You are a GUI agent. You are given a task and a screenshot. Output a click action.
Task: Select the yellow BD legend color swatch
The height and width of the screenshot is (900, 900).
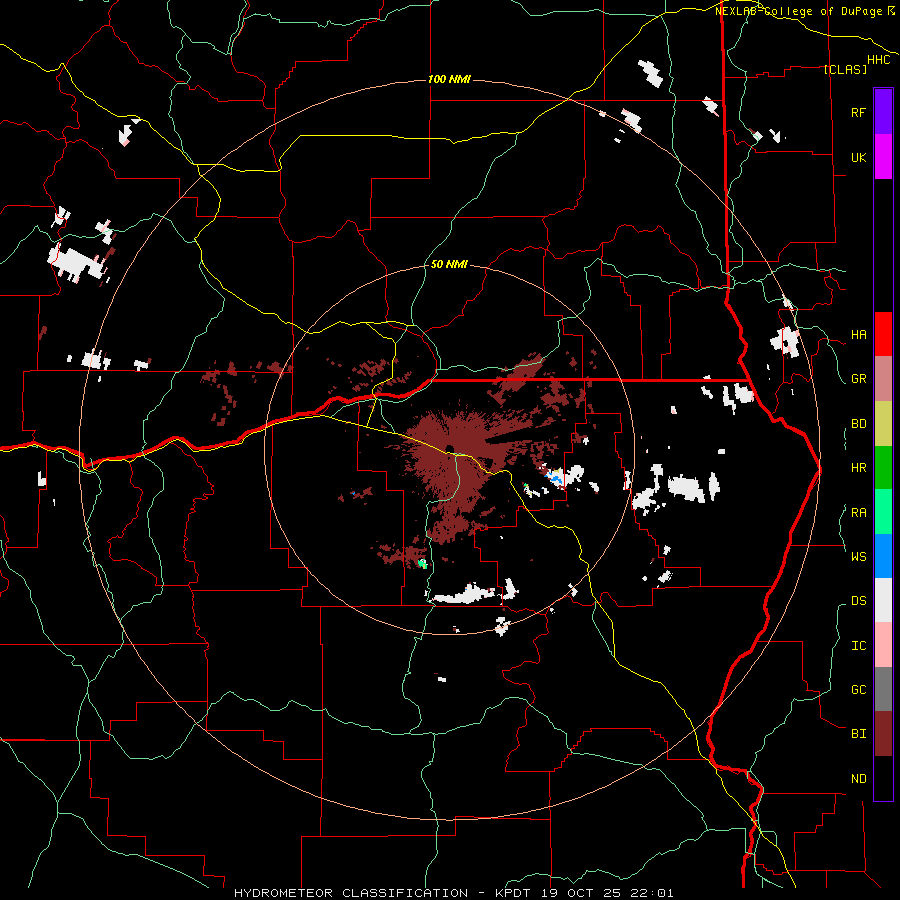pyautogui.click(x=883, y=424)
